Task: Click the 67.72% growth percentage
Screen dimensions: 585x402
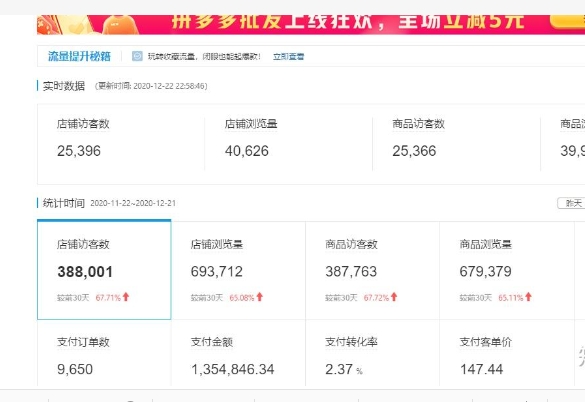Action: pyautogui.click(x=376, y=297)
